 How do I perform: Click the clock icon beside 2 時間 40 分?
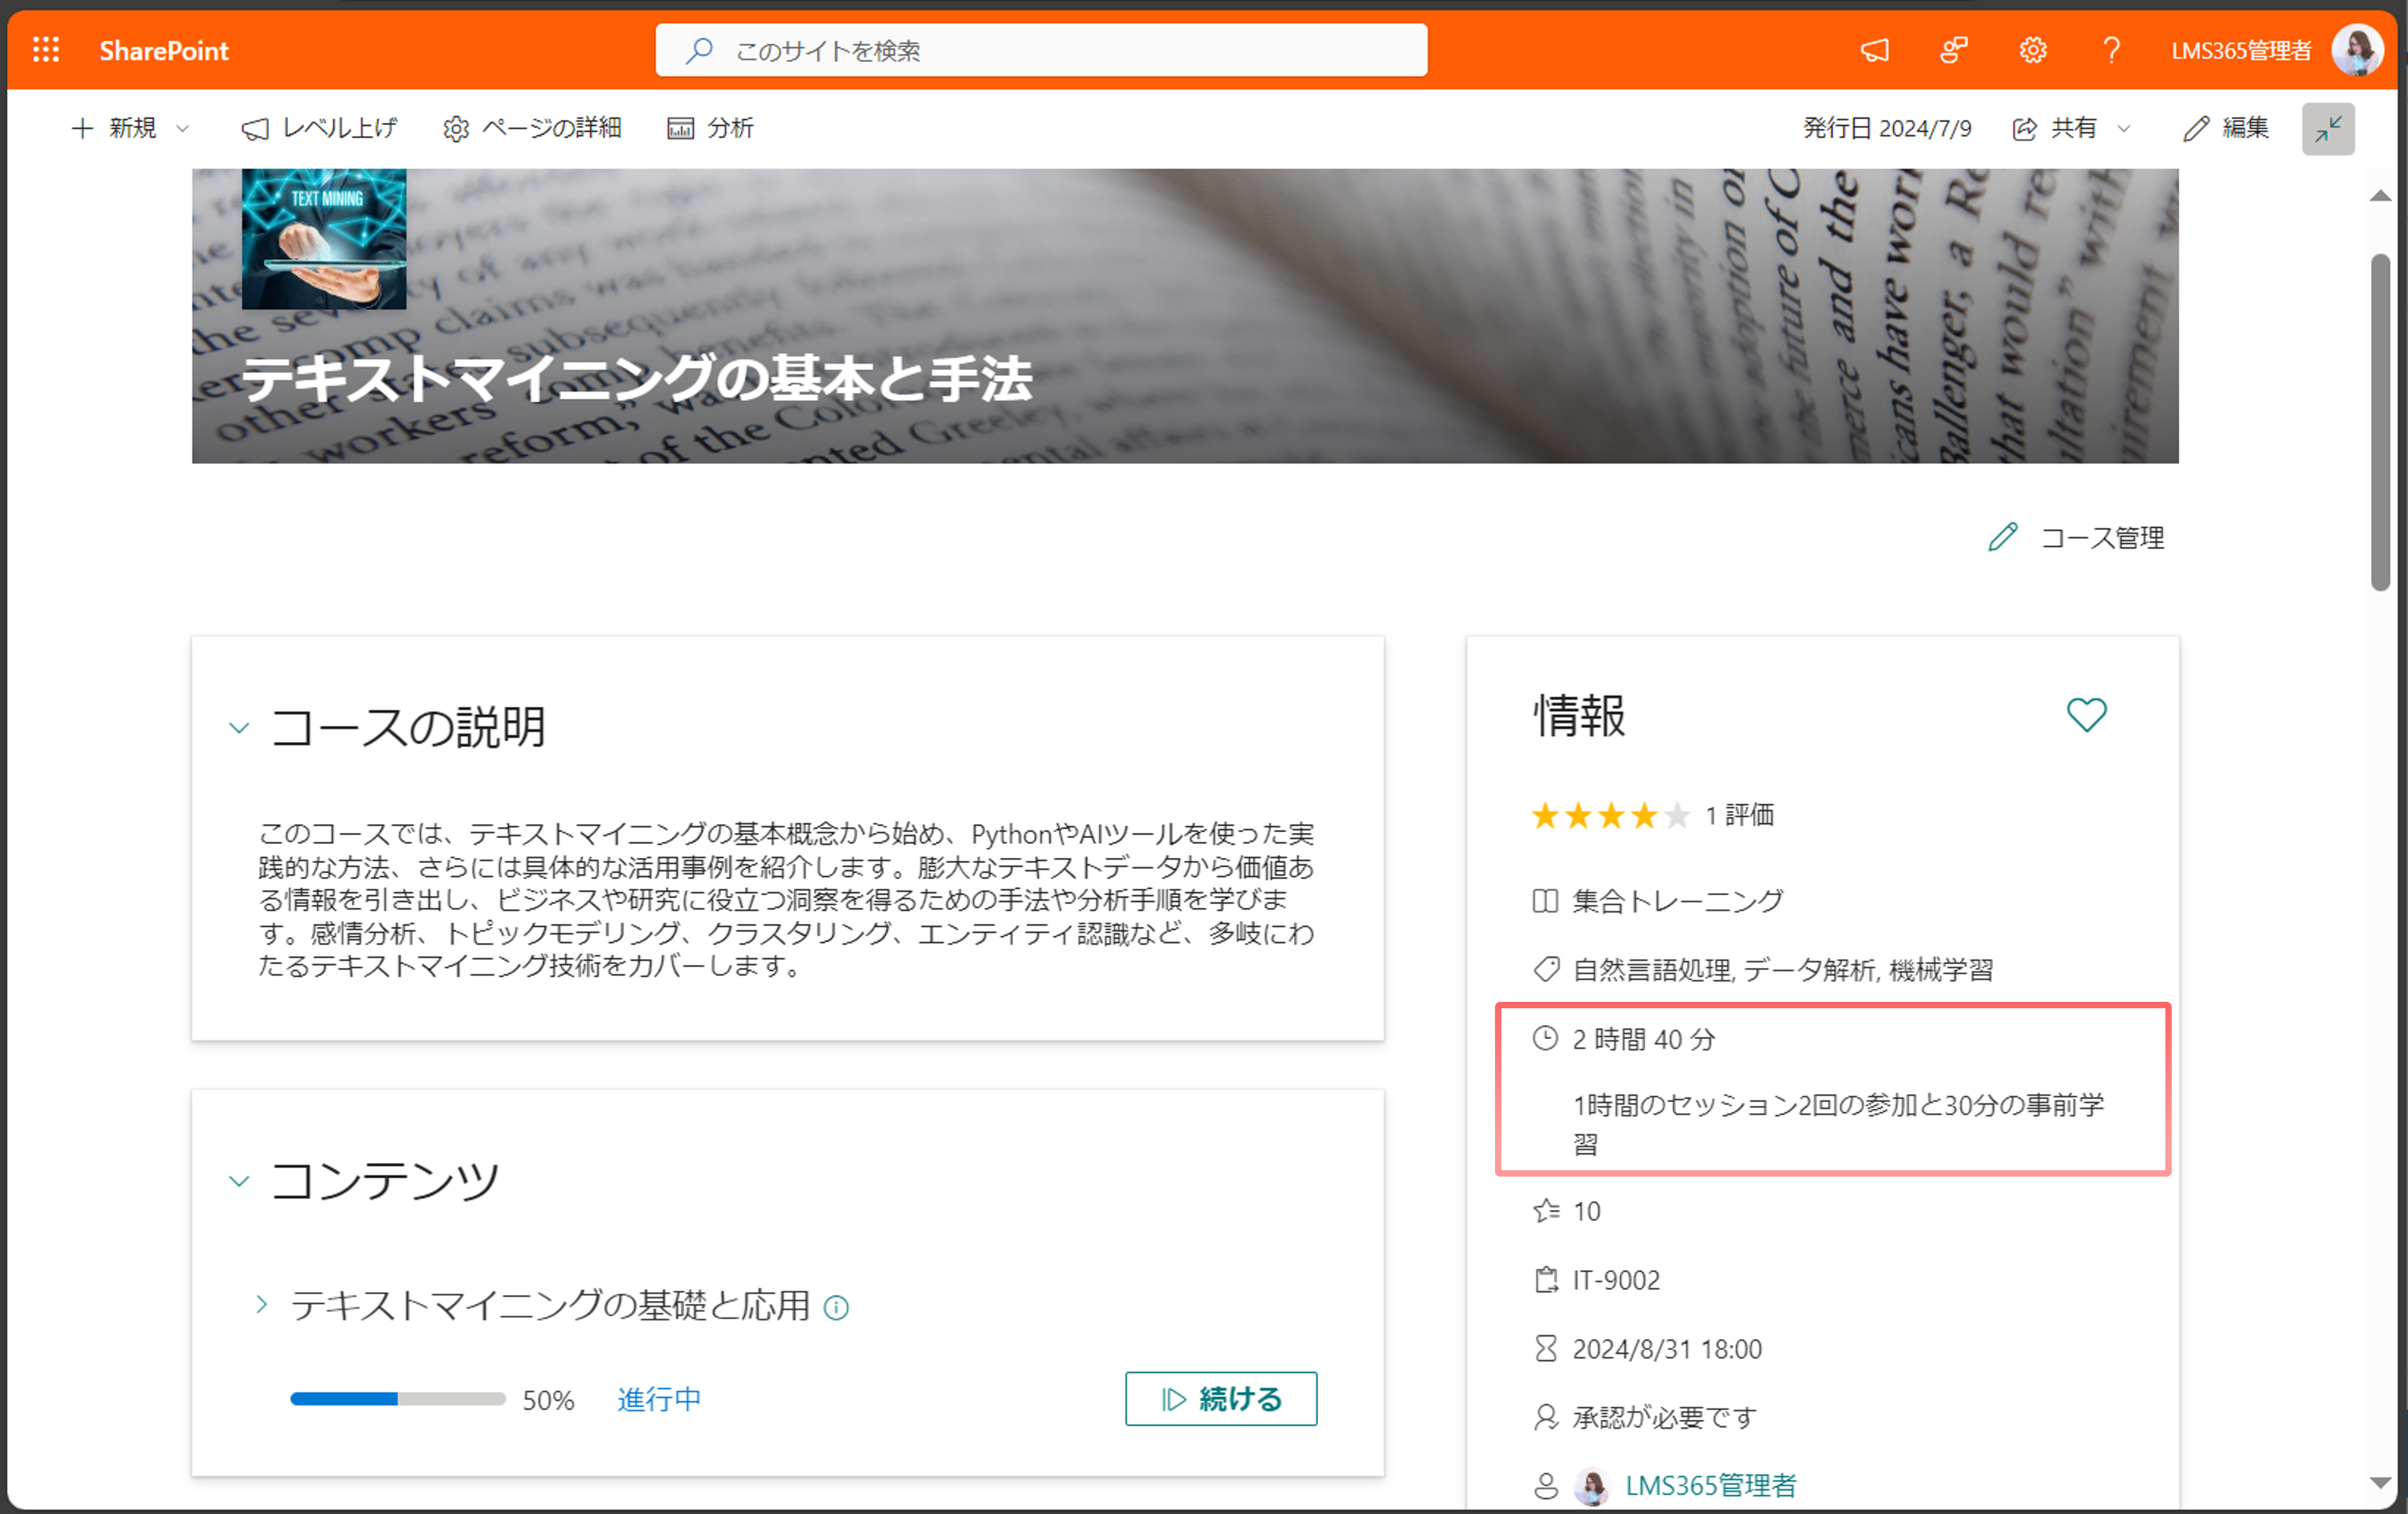click(1545, 1038)
